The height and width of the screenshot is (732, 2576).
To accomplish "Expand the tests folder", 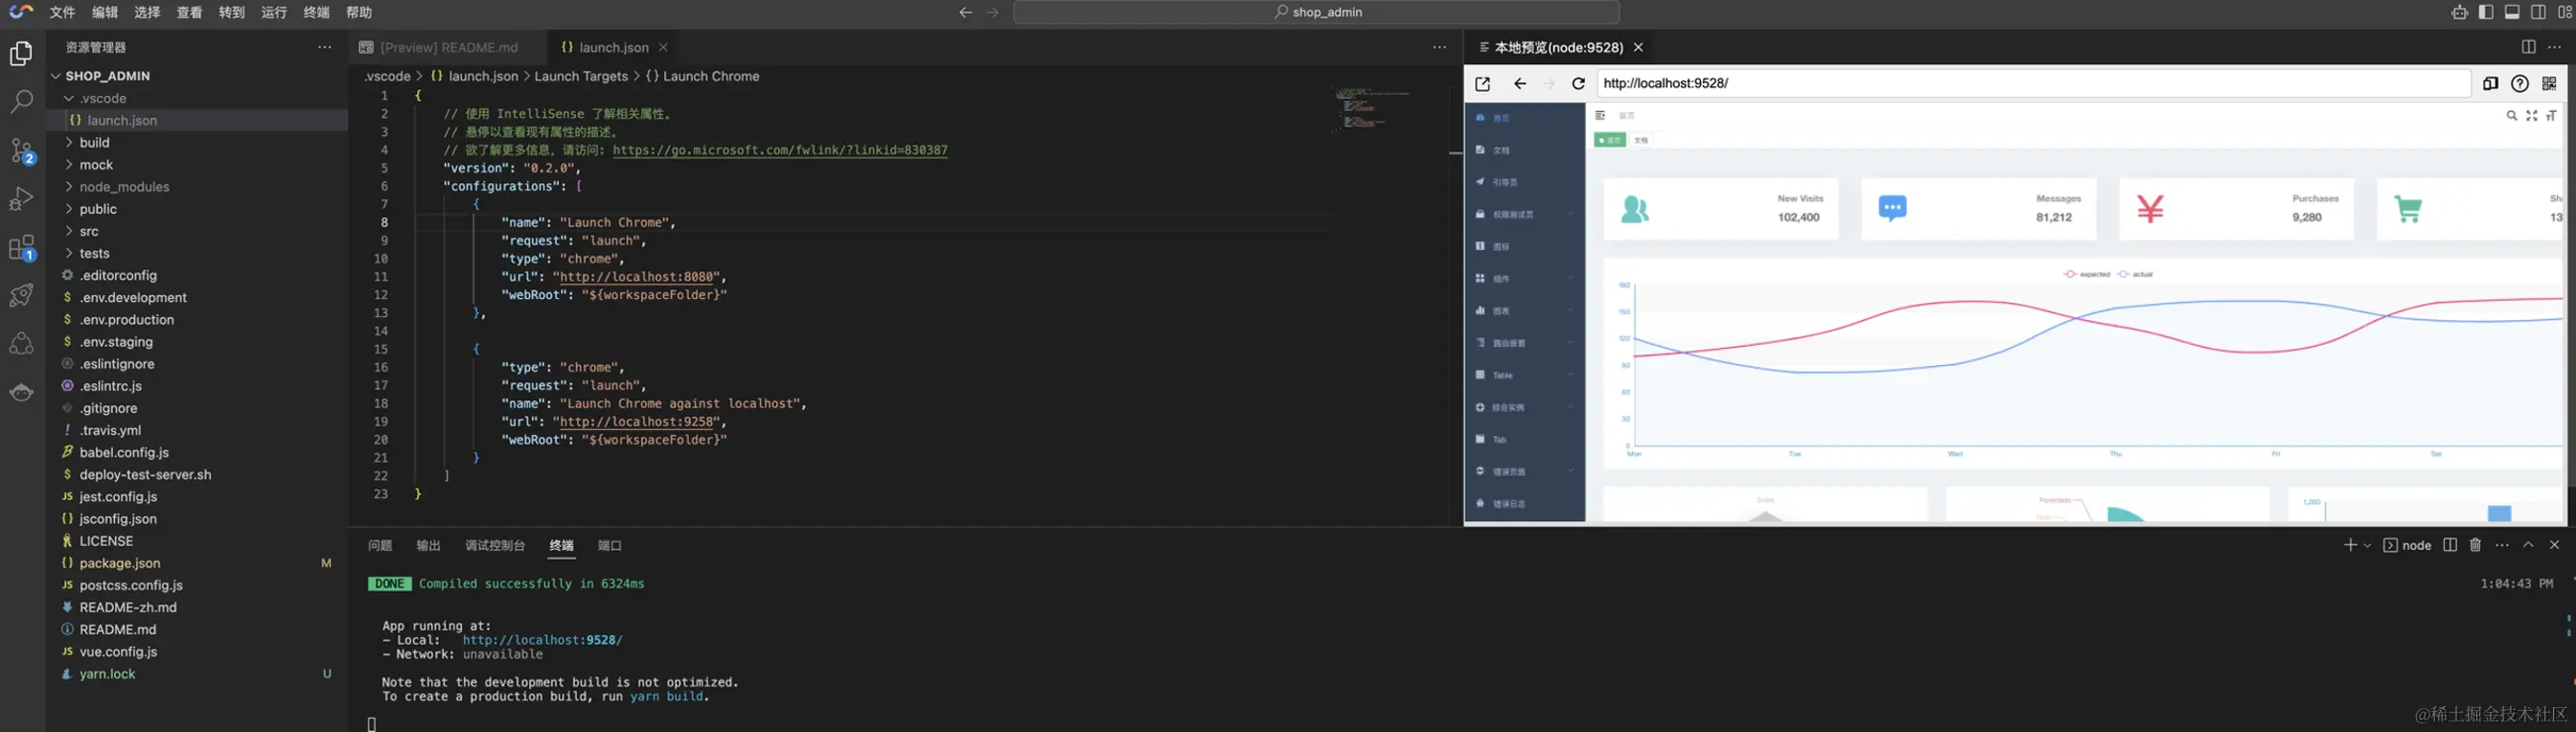I will point(198,253).
